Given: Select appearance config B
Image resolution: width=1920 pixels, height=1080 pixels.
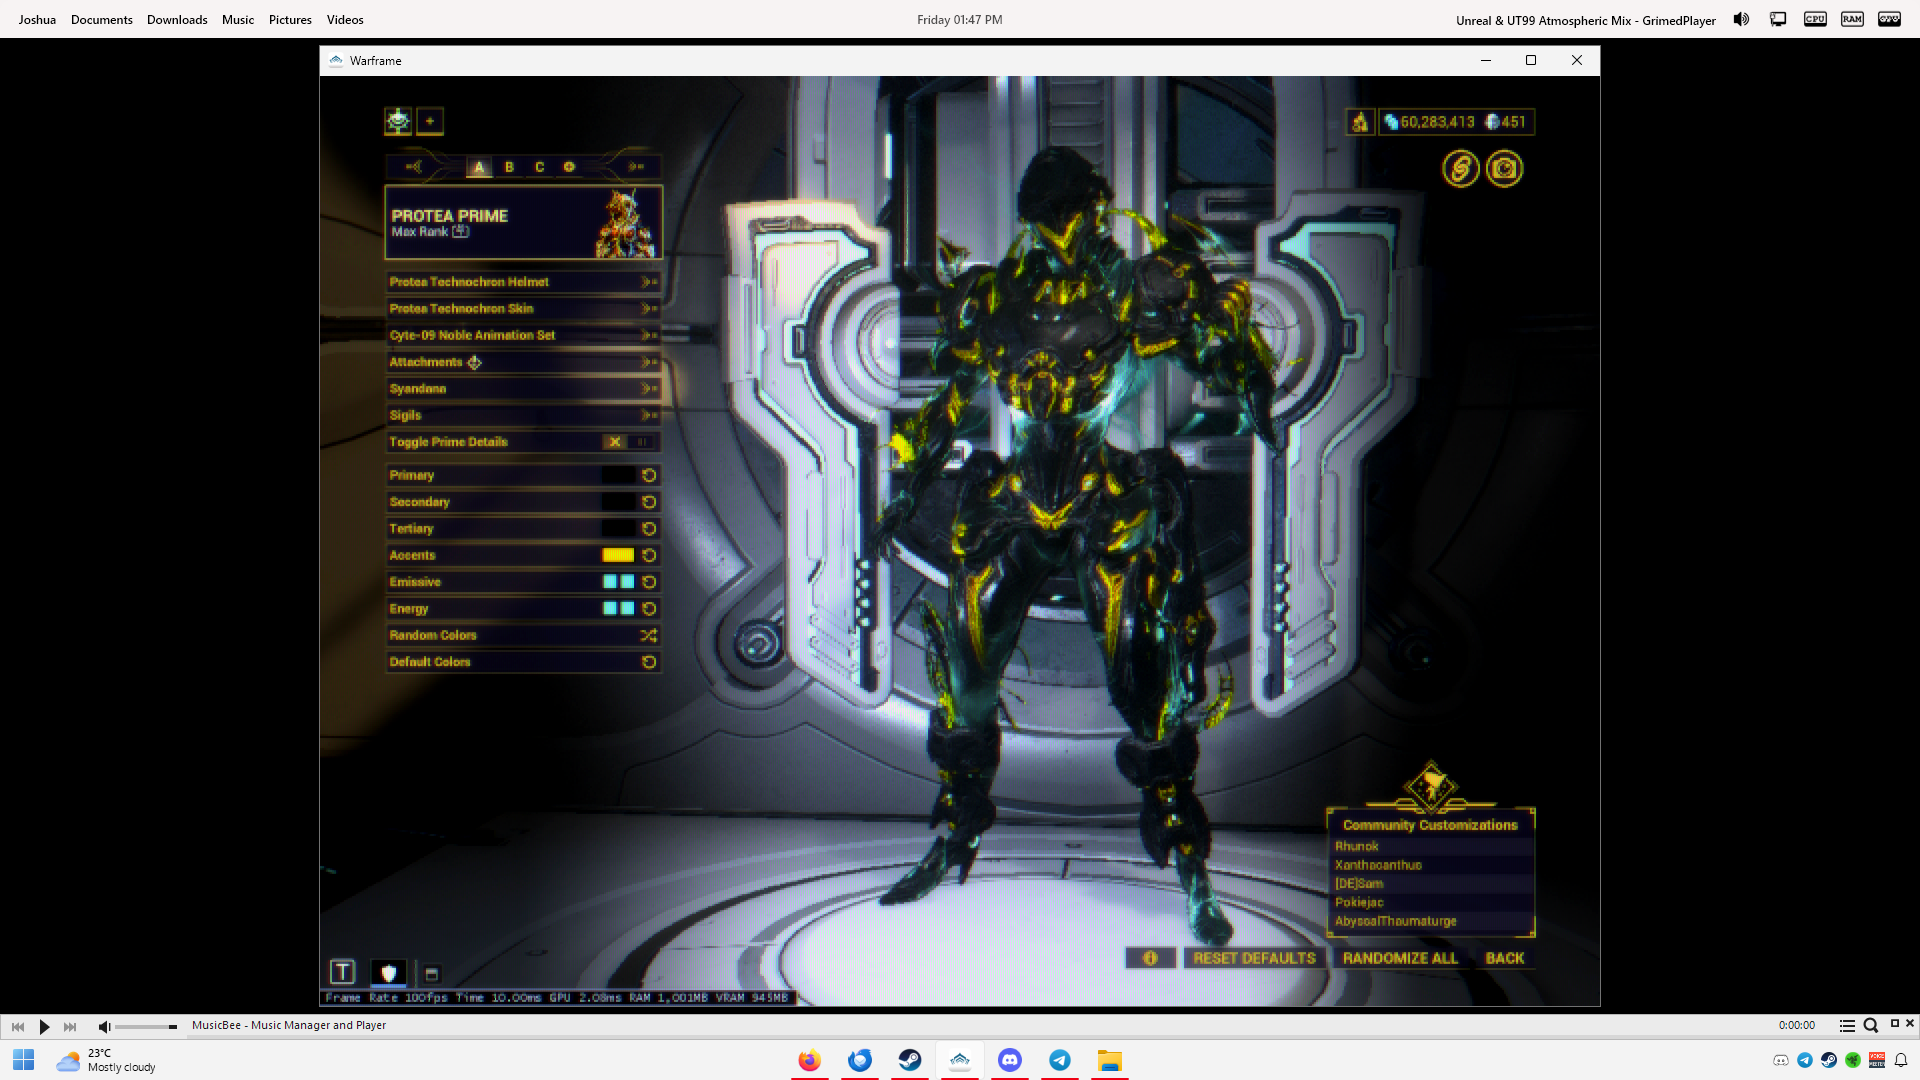Looking at the screenshot, I should coord(509,167).
